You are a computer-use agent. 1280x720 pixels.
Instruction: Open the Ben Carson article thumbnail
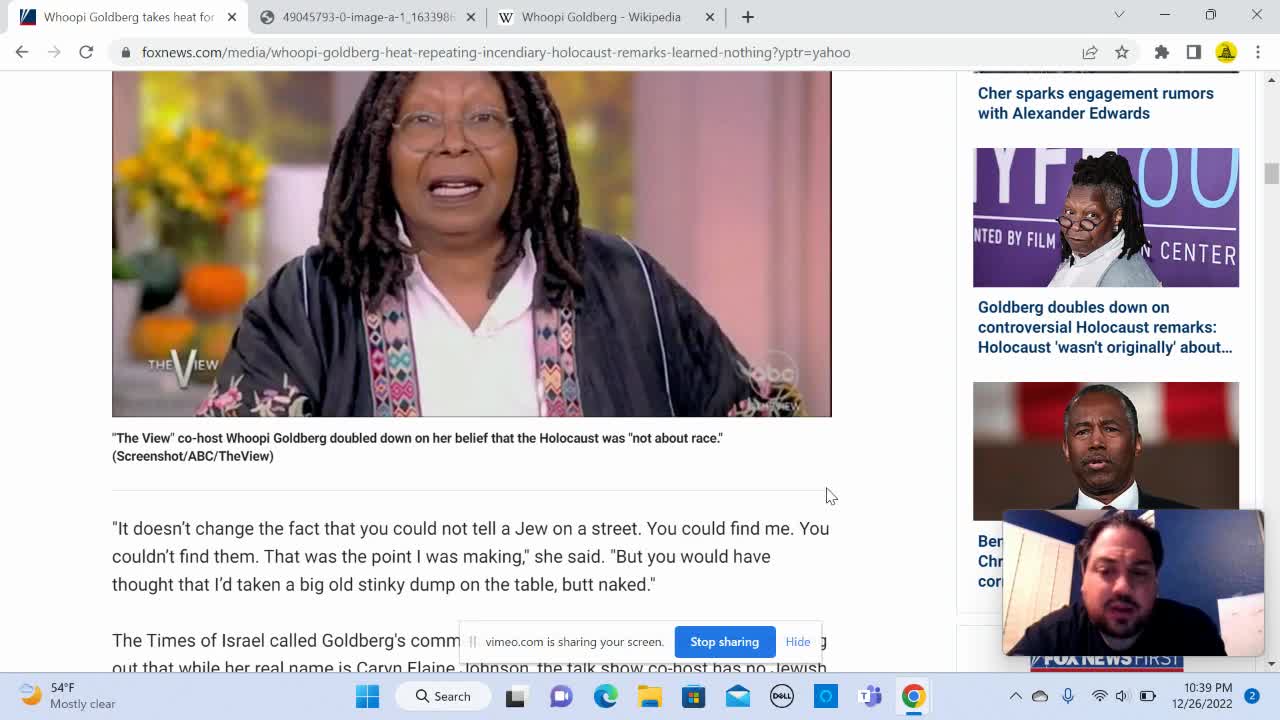[x=1106, y=446]
